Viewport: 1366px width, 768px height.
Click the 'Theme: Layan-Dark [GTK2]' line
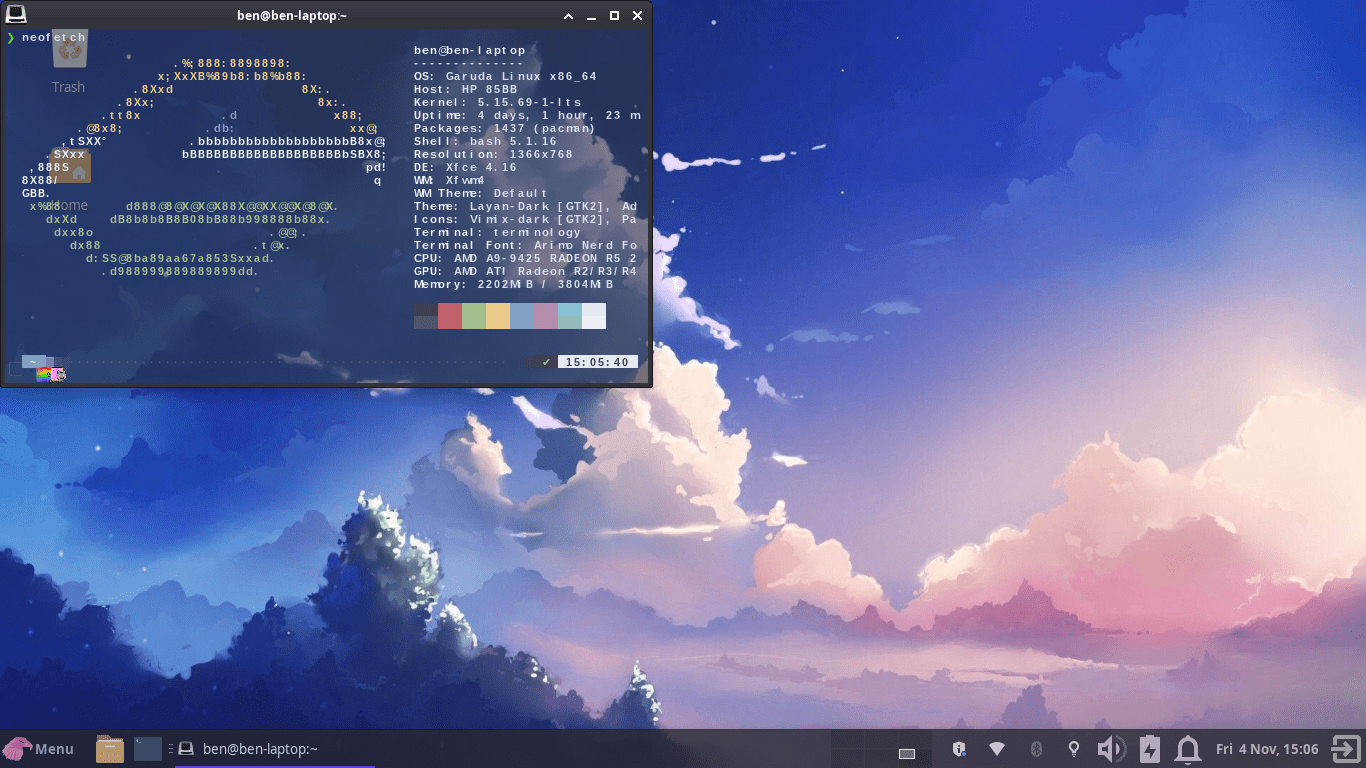point(526,206)
